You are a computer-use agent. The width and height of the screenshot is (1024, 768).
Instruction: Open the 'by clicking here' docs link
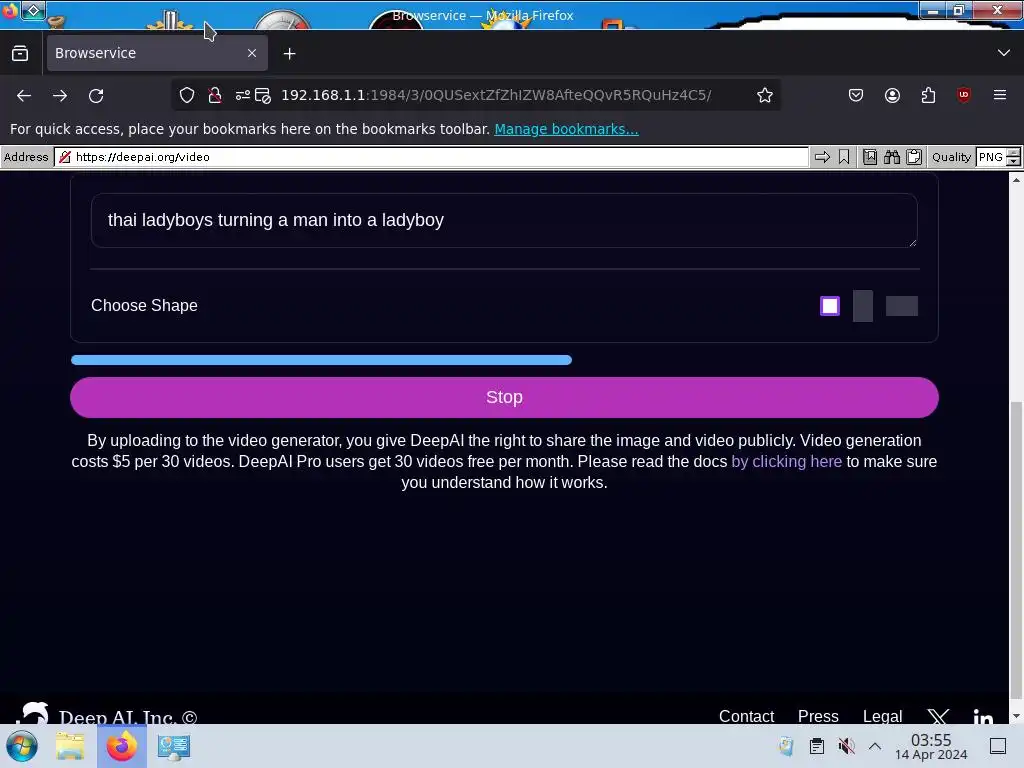coord(786,462)
